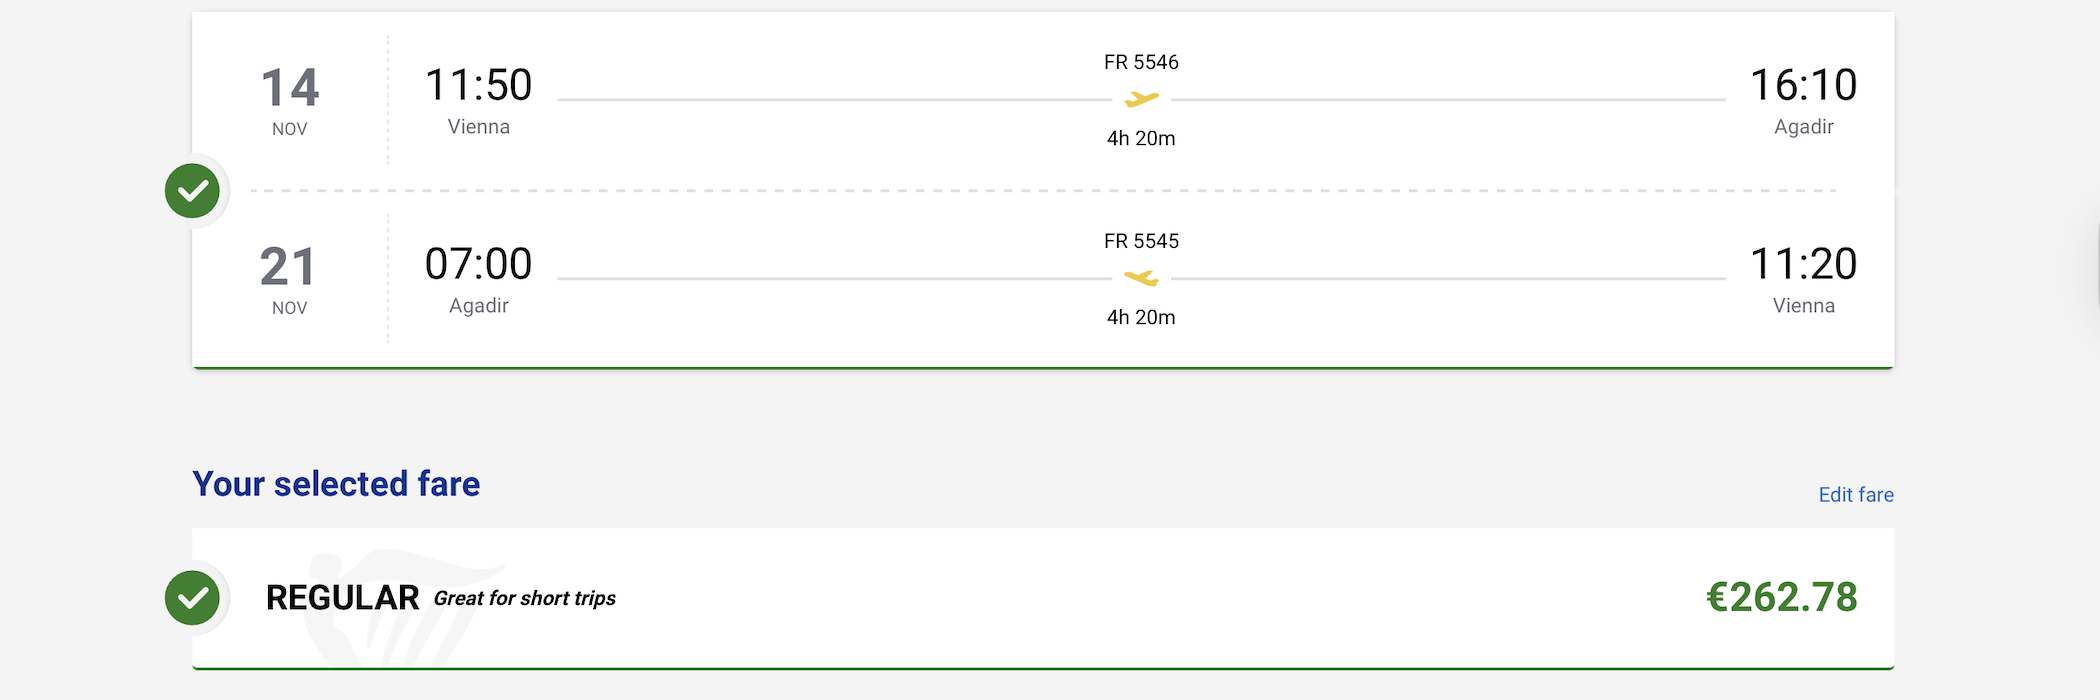Click the Your selected fare heading
2100x700 pixels.
pyautogui.click(x=336, y=484)
